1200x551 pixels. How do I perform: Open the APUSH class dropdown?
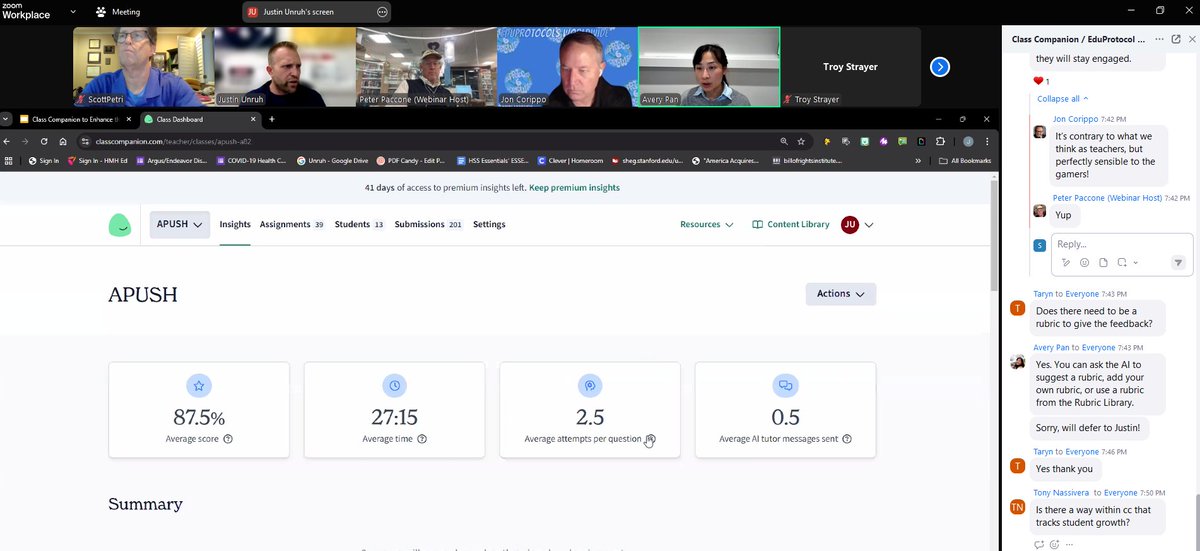click(x=180, y=225)
